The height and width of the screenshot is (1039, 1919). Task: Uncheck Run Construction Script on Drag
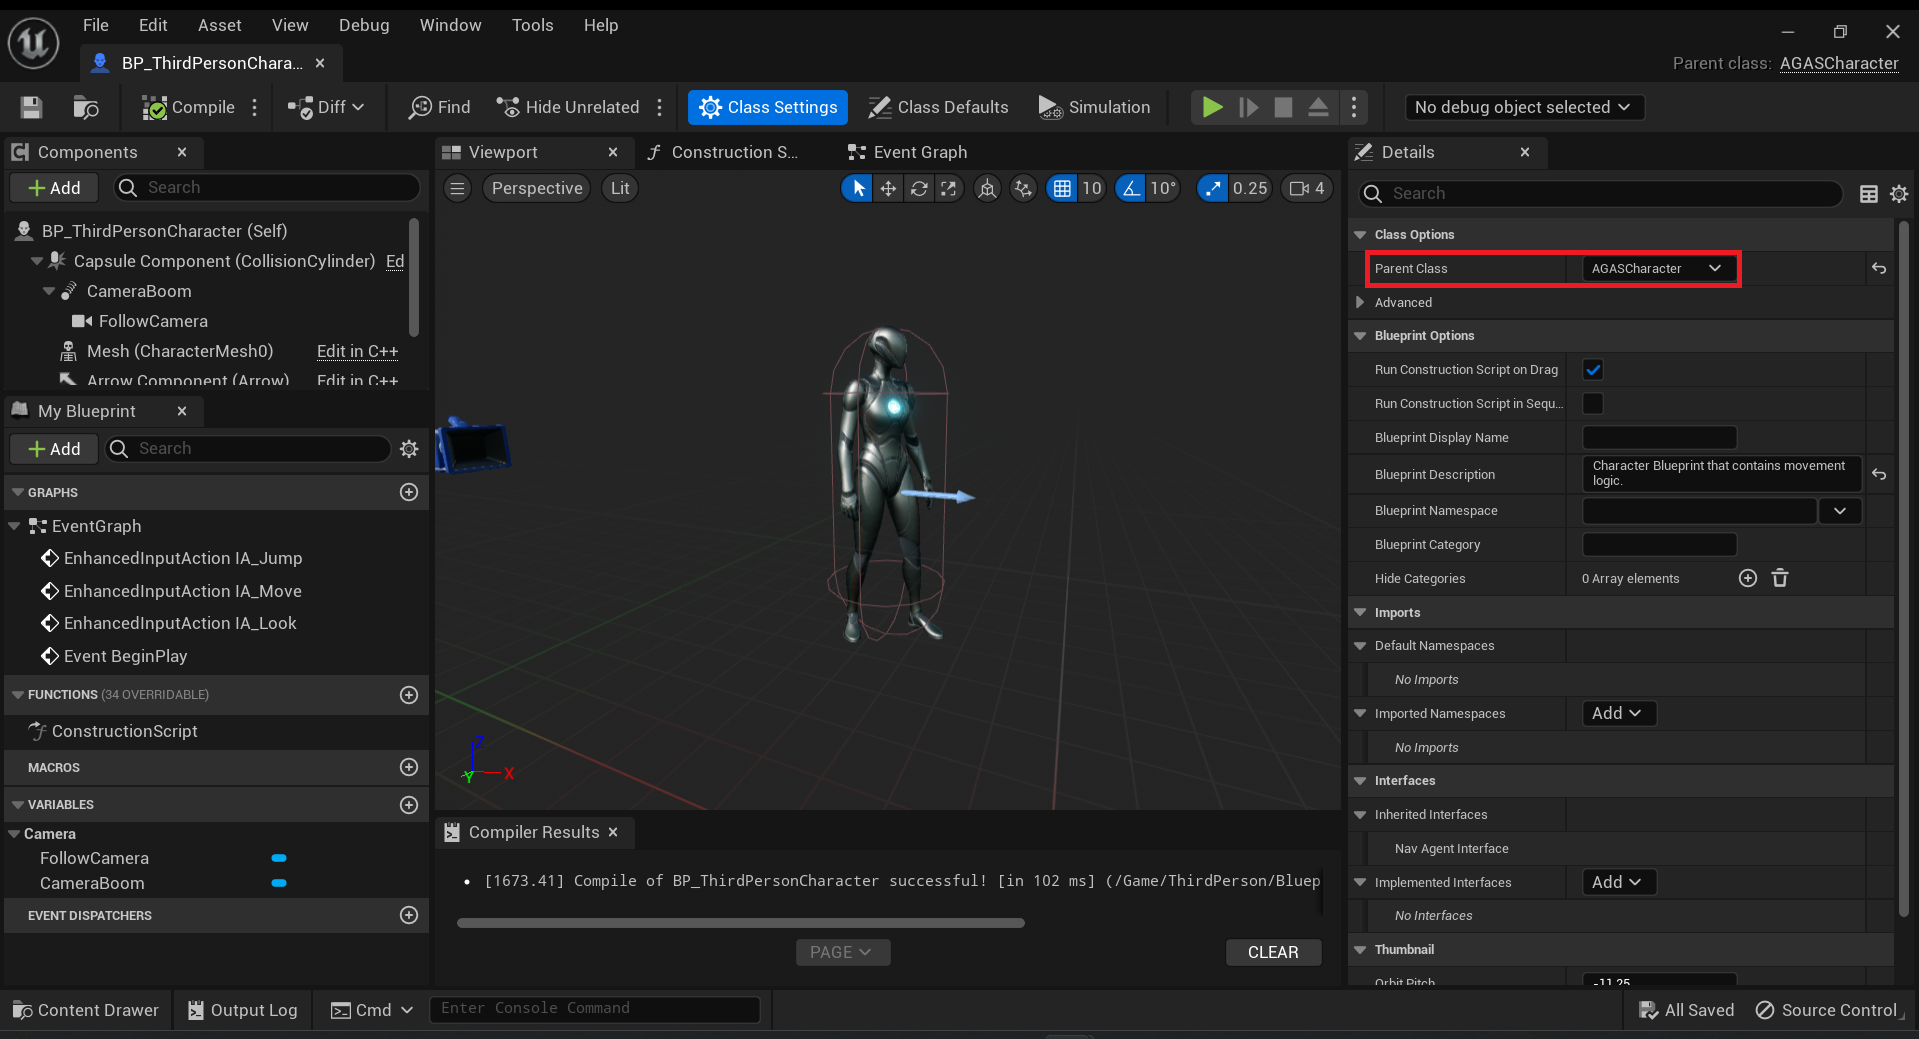pos(1593,370)
